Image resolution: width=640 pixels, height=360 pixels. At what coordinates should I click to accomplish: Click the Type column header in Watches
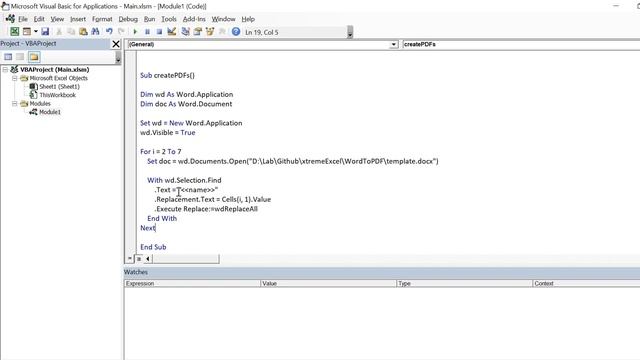pyautogui.click(x=464, y=283)
